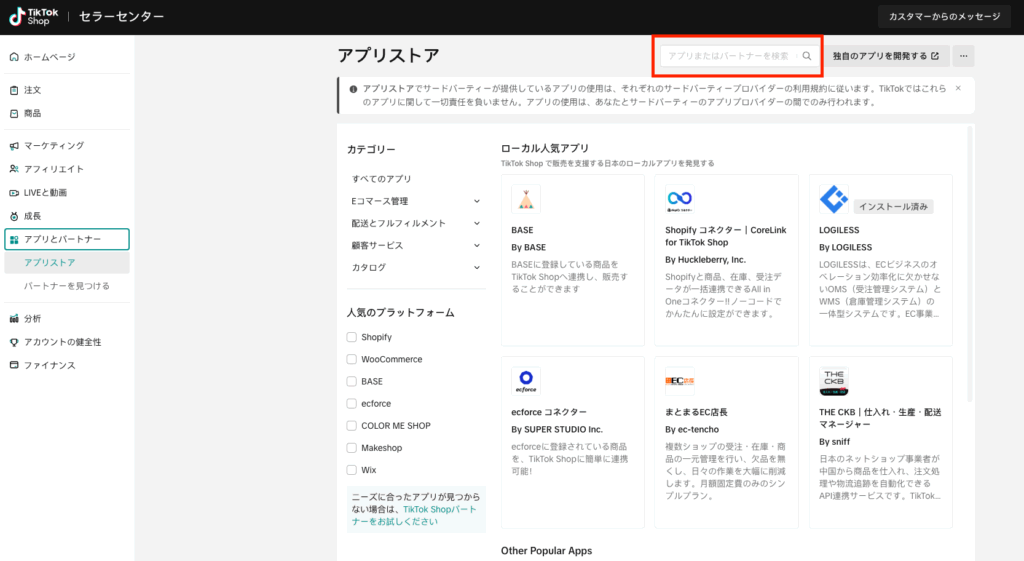Click the BASE app logo

click(526, 199)
